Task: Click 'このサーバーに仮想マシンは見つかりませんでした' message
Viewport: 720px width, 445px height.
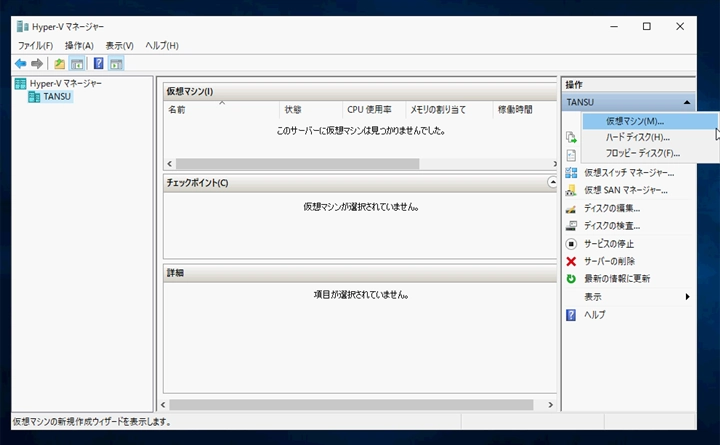Action: pyautogui.click(x=361, y=131)
